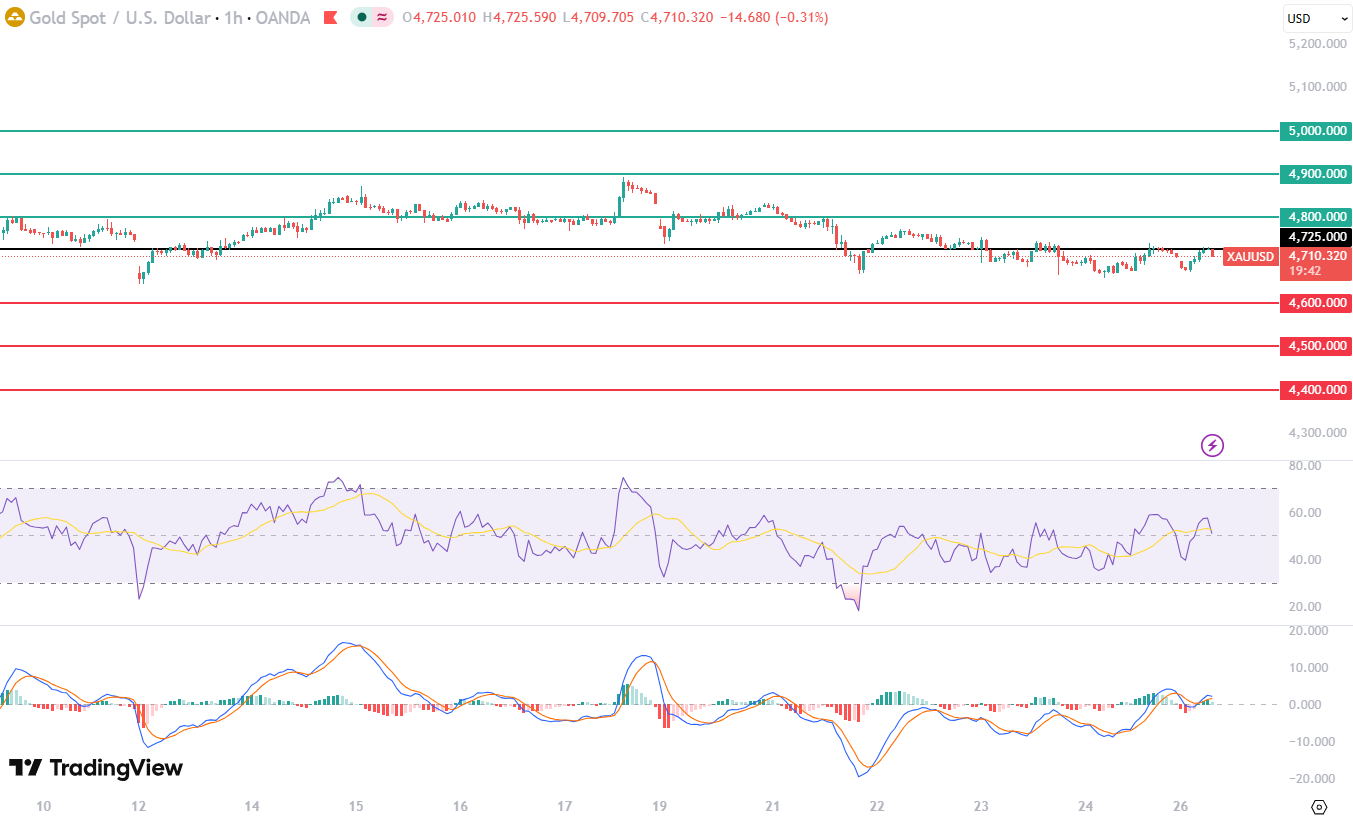Click the black 4,725.000 price label

click(x=1315, y=237)
